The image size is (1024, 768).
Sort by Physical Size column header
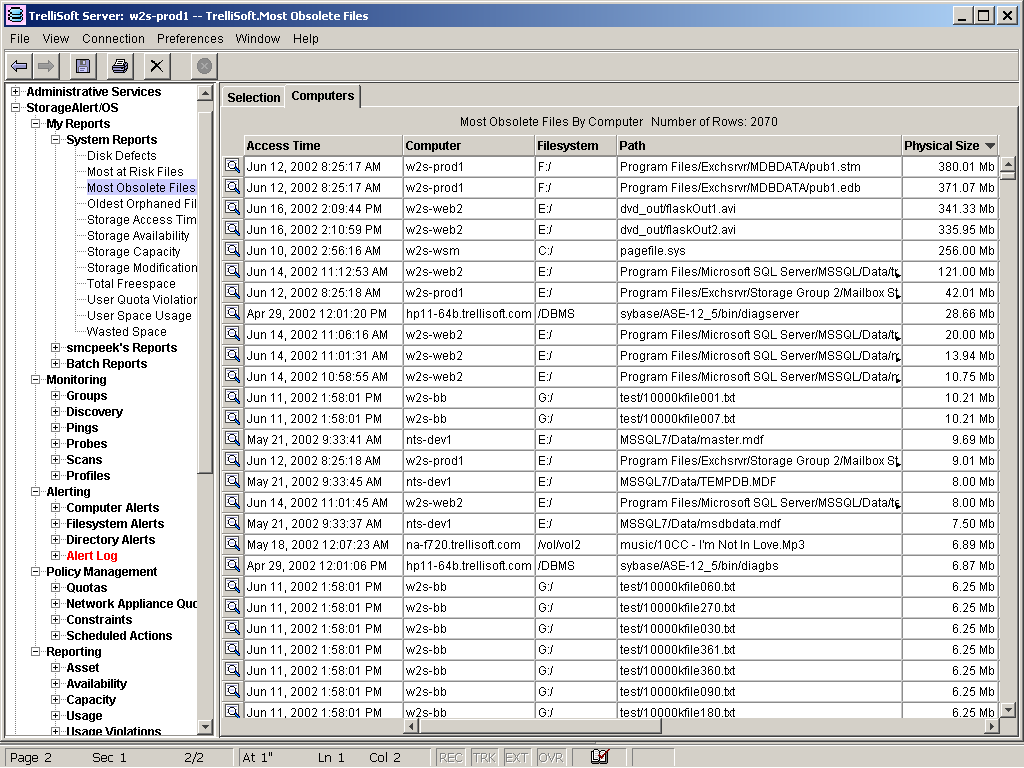(950, 146)
